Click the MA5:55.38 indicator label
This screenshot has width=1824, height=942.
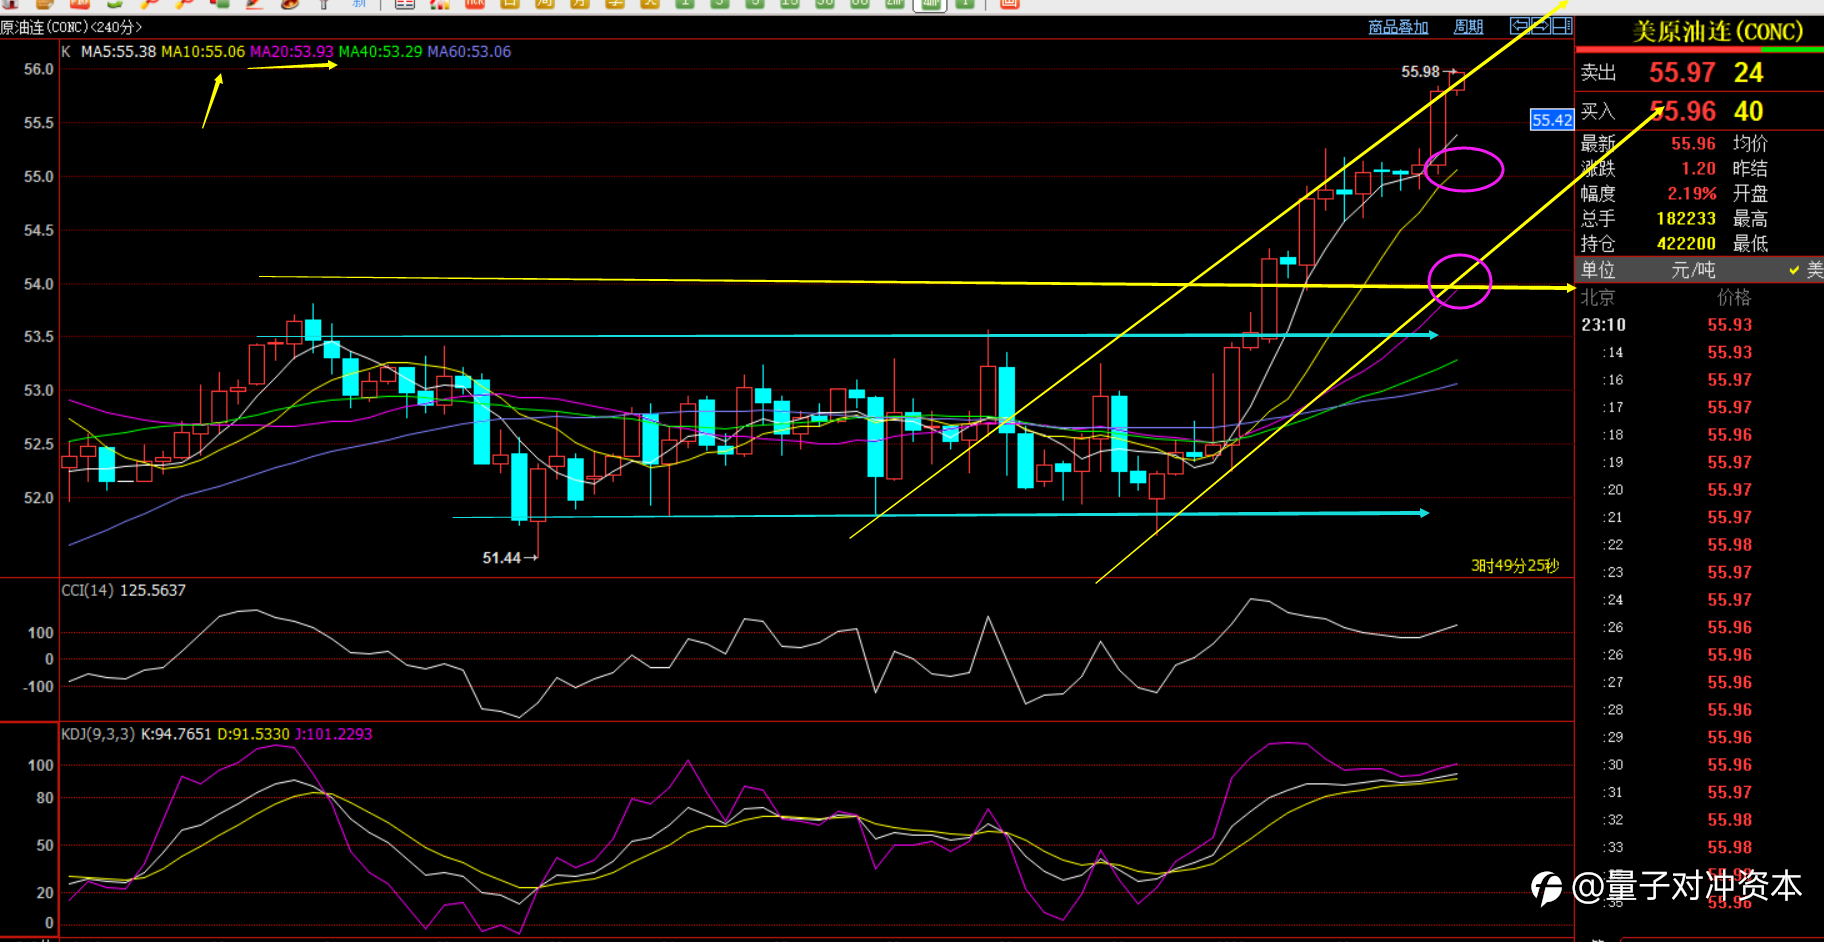tap(118, 52)
